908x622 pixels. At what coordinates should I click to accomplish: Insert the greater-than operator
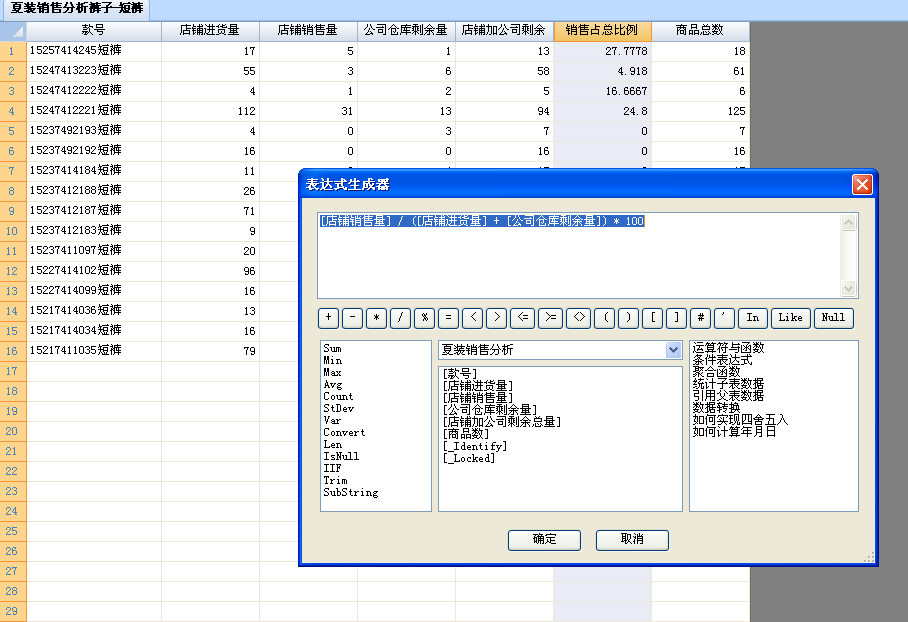(497, 317)
